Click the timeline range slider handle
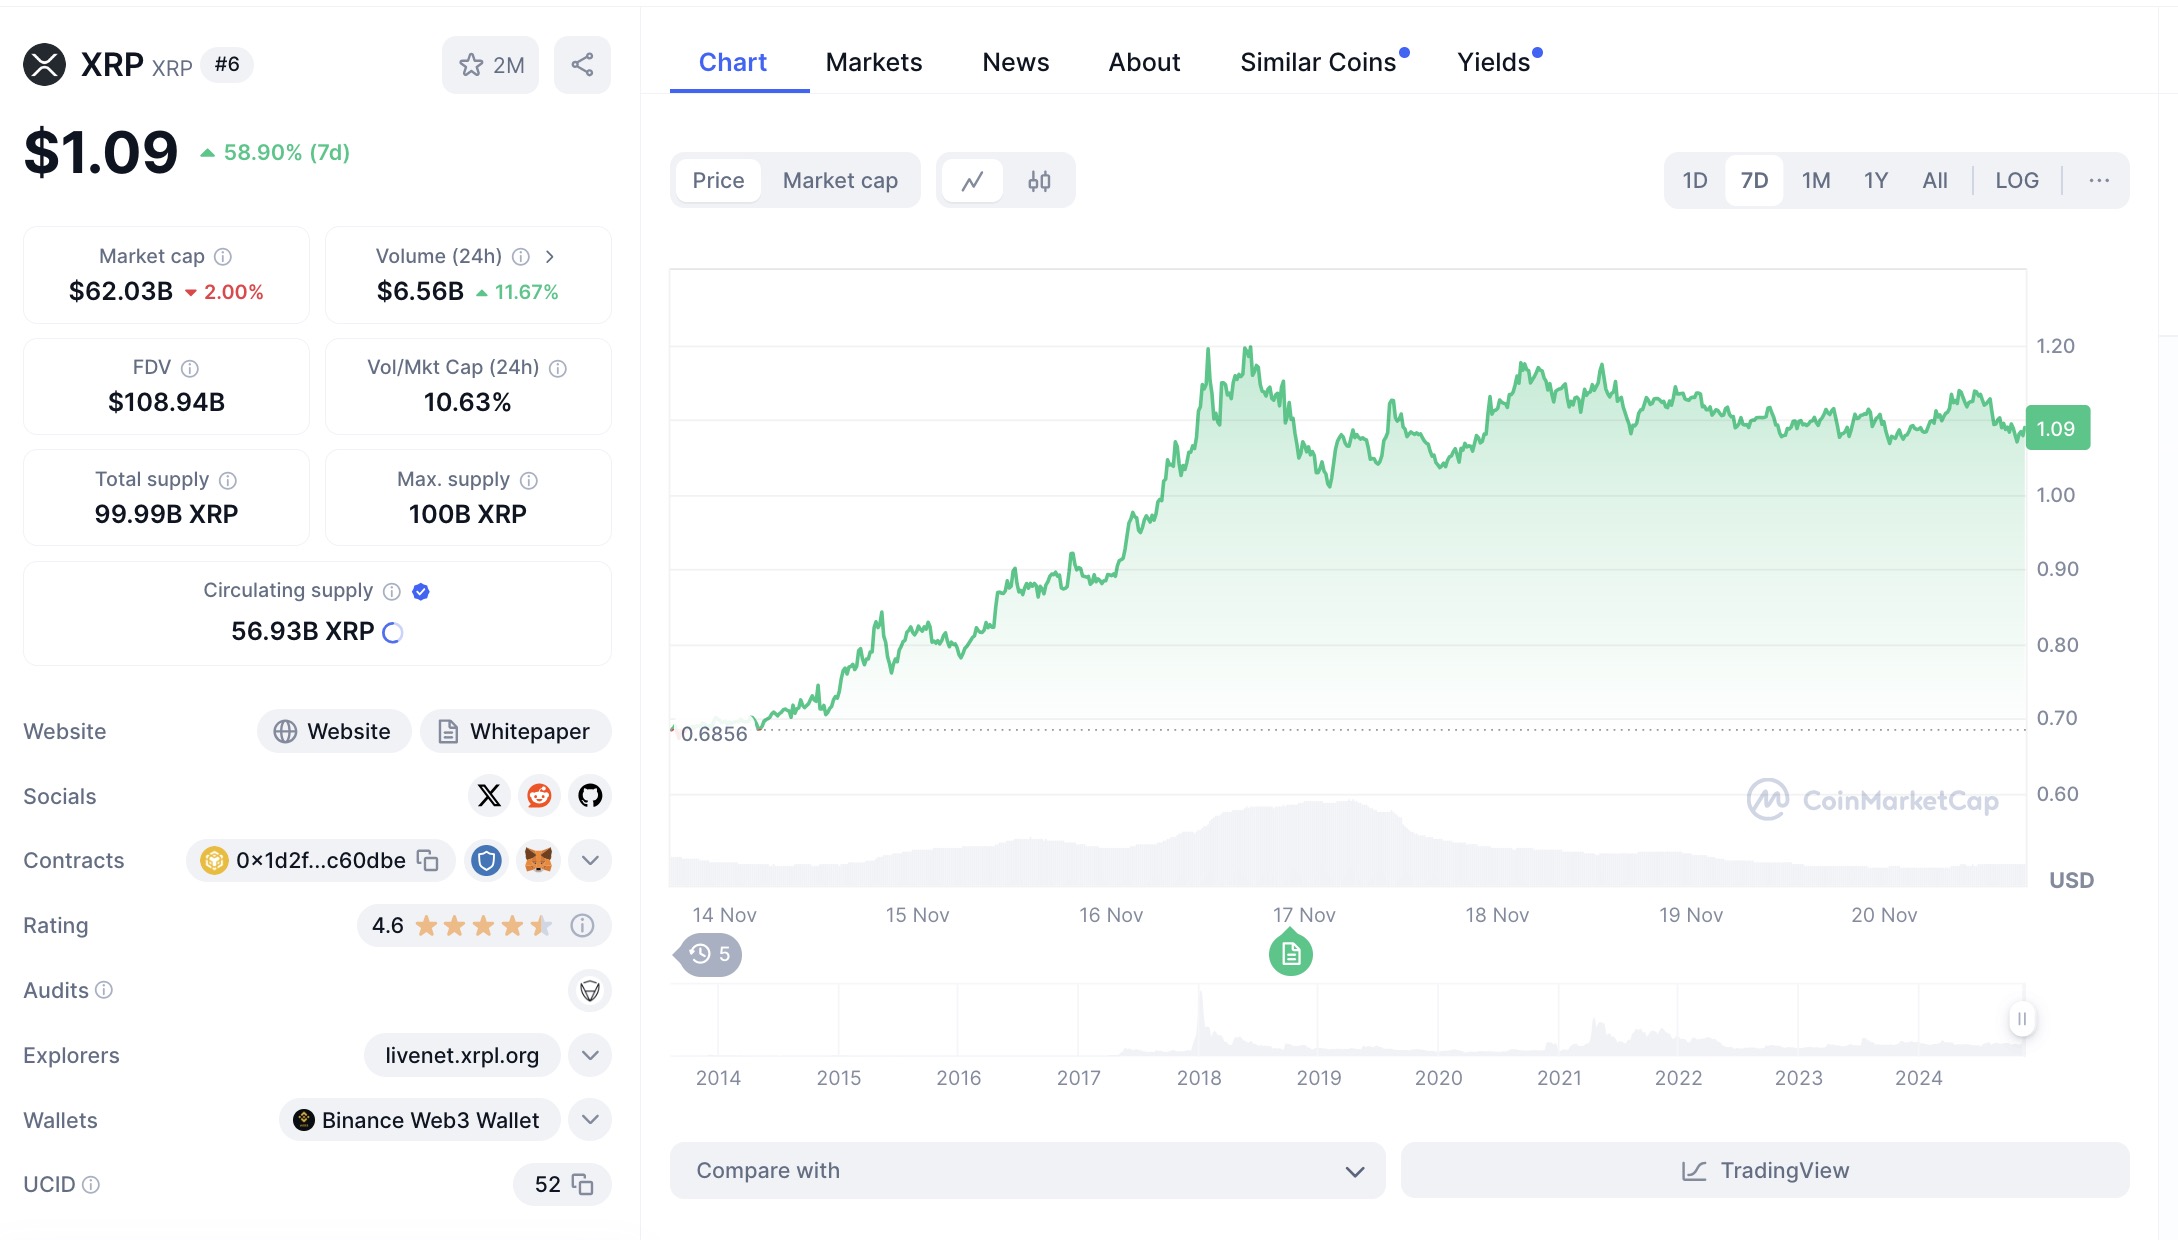 click(x=2021, y=1019)
